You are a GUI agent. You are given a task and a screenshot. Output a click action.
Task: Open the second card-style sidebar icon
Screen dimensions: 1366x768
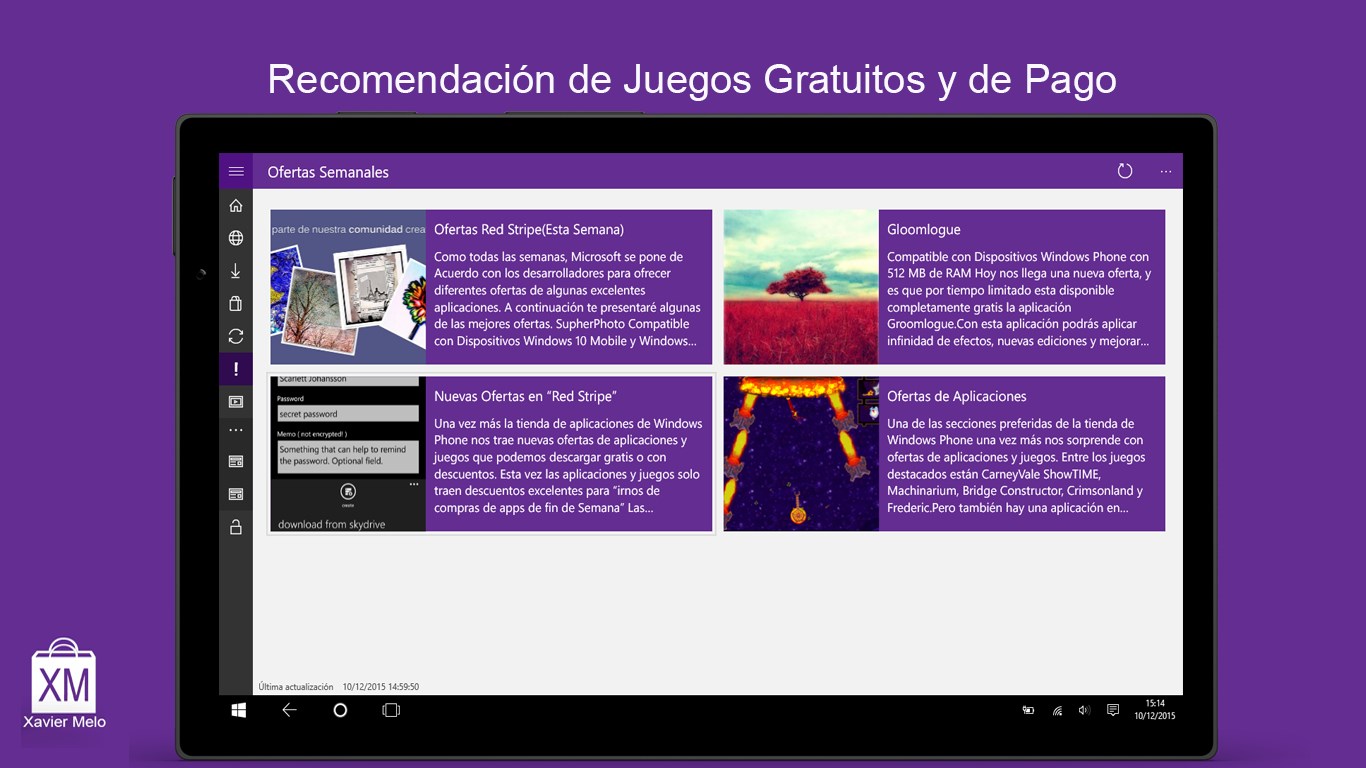(236, 494)
